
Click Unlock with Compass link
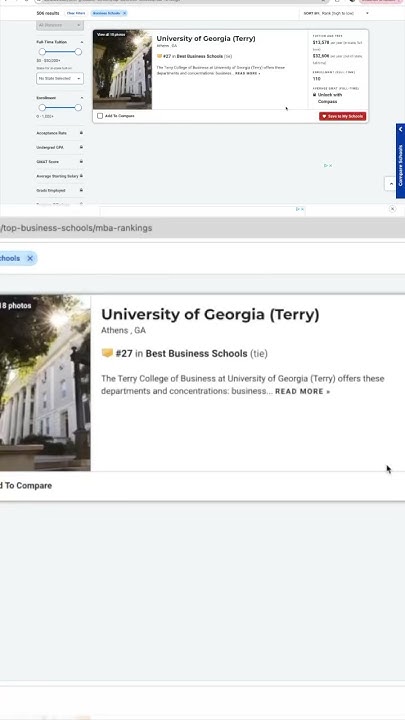(330, 98)
